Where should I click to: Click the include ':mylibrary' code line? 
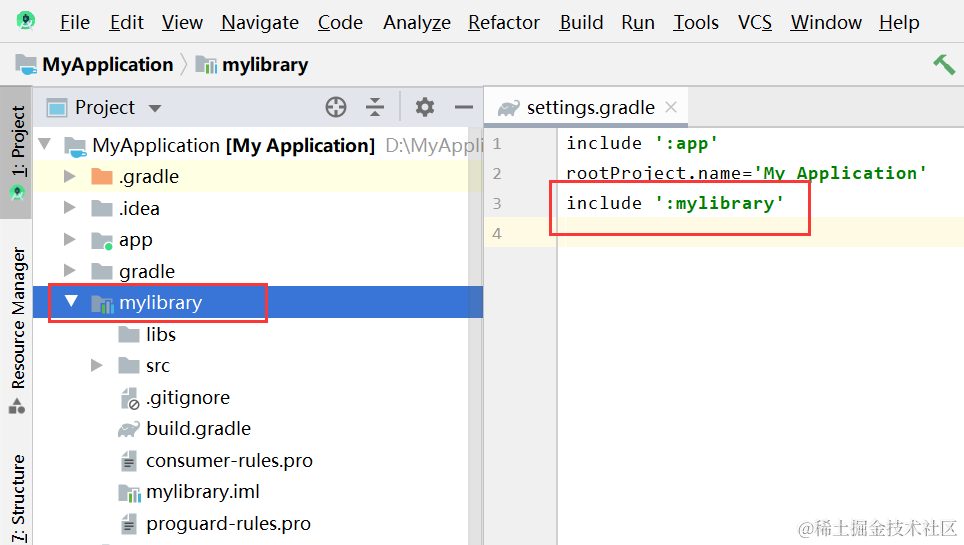[x=675, y=203]
